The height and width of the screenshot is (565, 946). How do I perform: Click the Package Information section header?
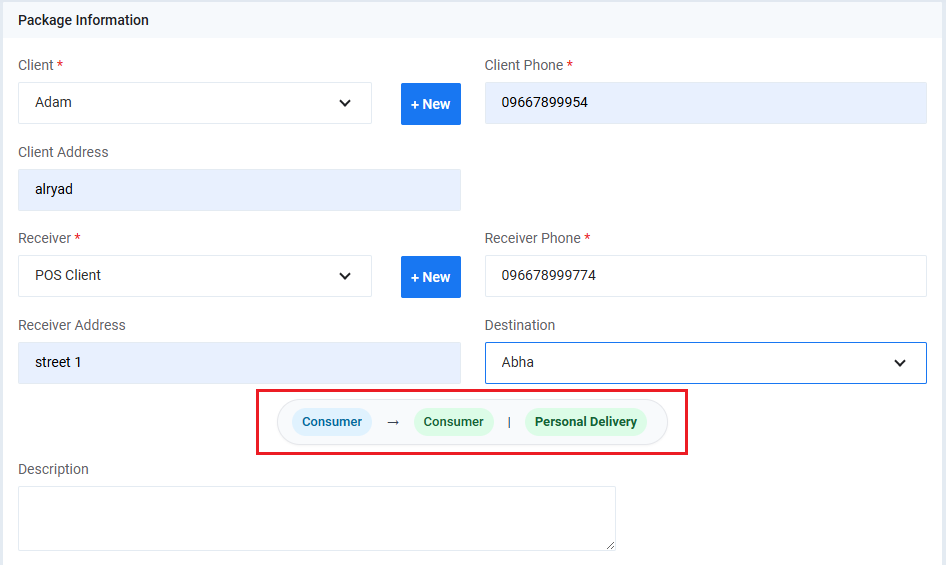pos(84,20)
